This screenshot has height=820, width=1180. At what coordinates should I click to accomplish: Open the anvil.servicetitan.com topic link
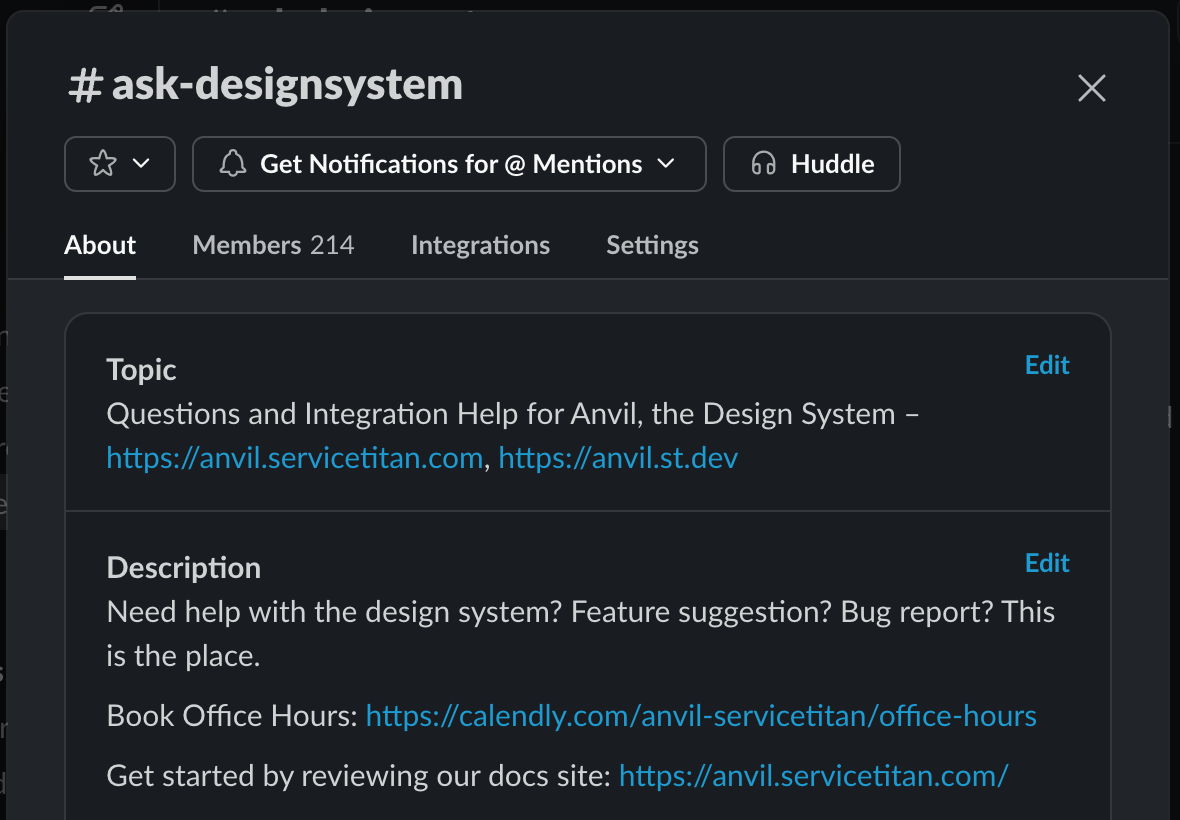pos(293,457)
